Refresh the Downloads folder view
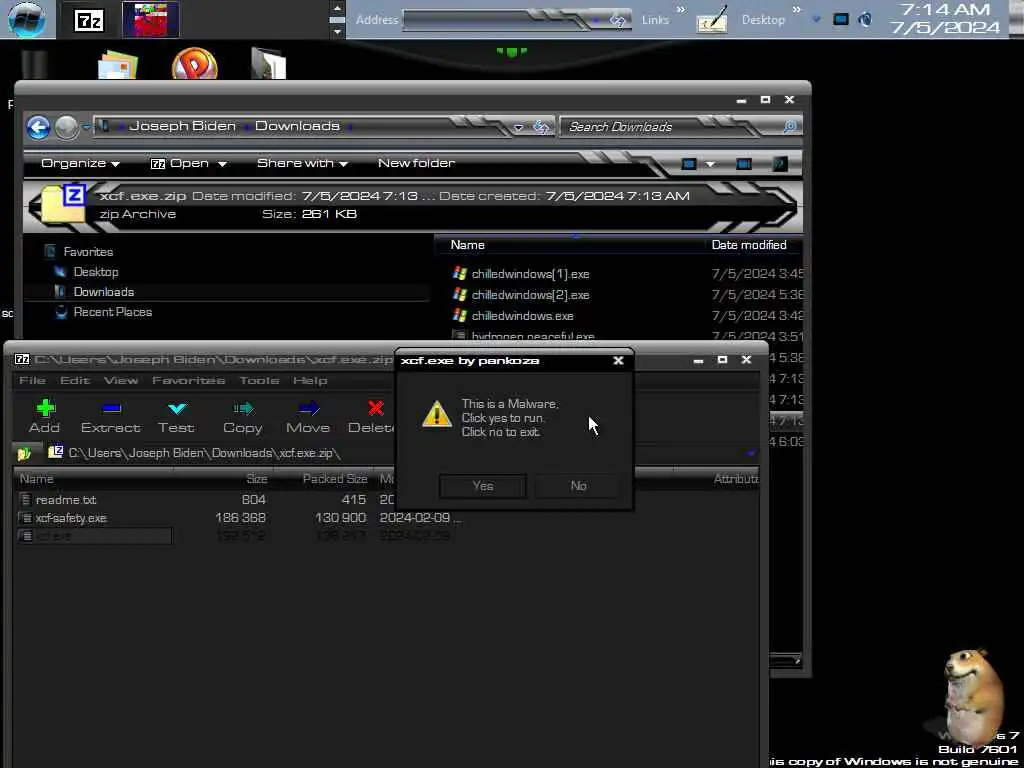 [x=541, y=127]
